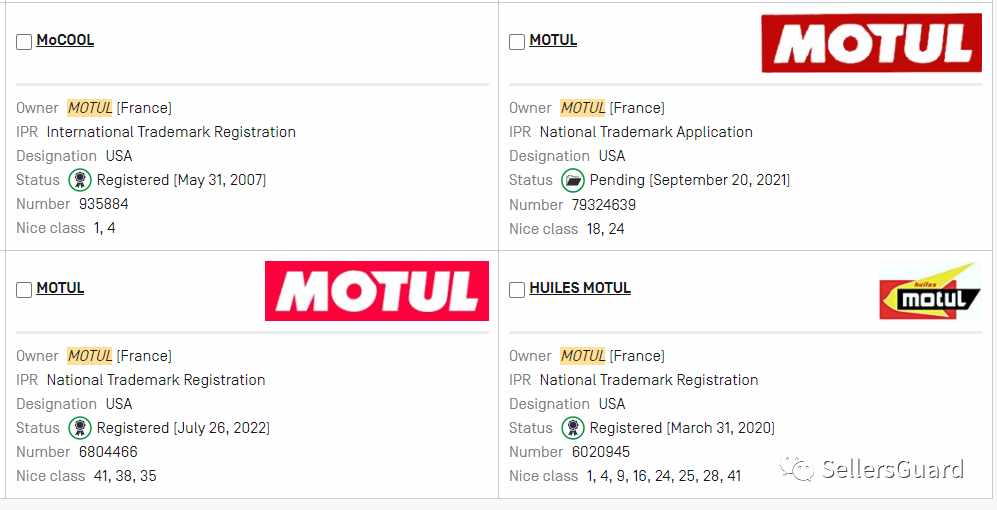
Task: Enable the HUILES MOTUL checkbox
Action: click(517, 290)
